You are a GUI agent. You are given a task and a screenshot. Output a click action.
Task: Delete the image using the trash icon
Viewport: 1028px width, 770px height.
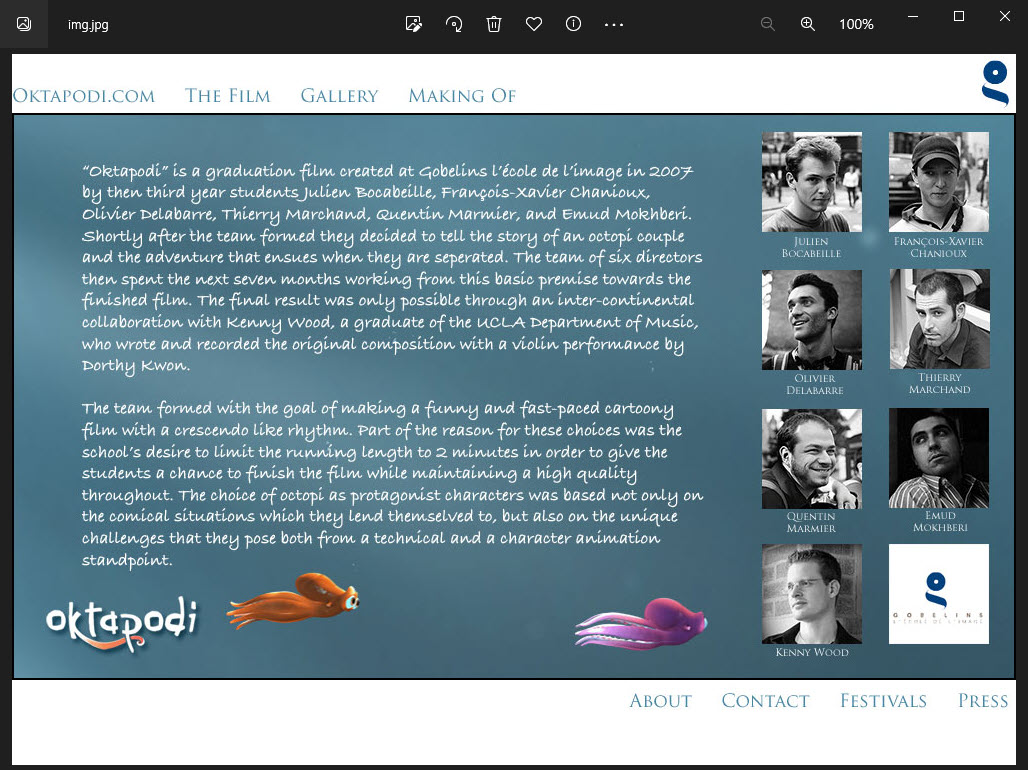(494, 24)
